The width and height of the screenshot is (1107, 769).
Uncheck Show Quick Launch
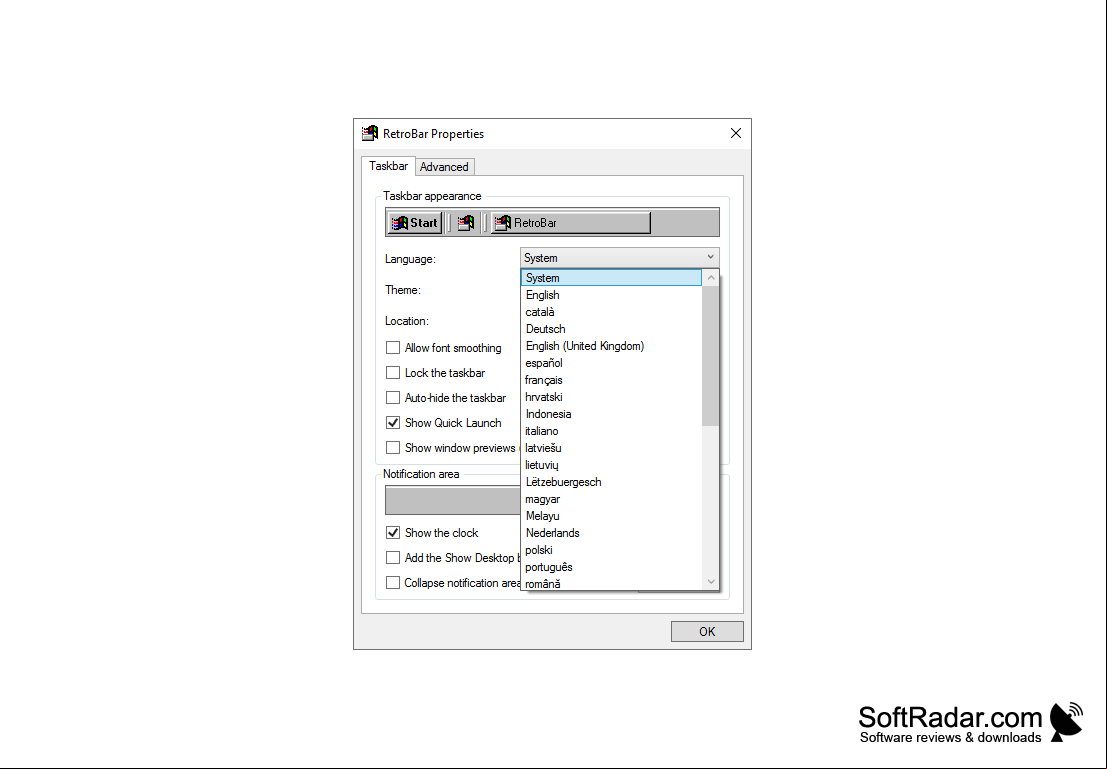coord(393,422)
